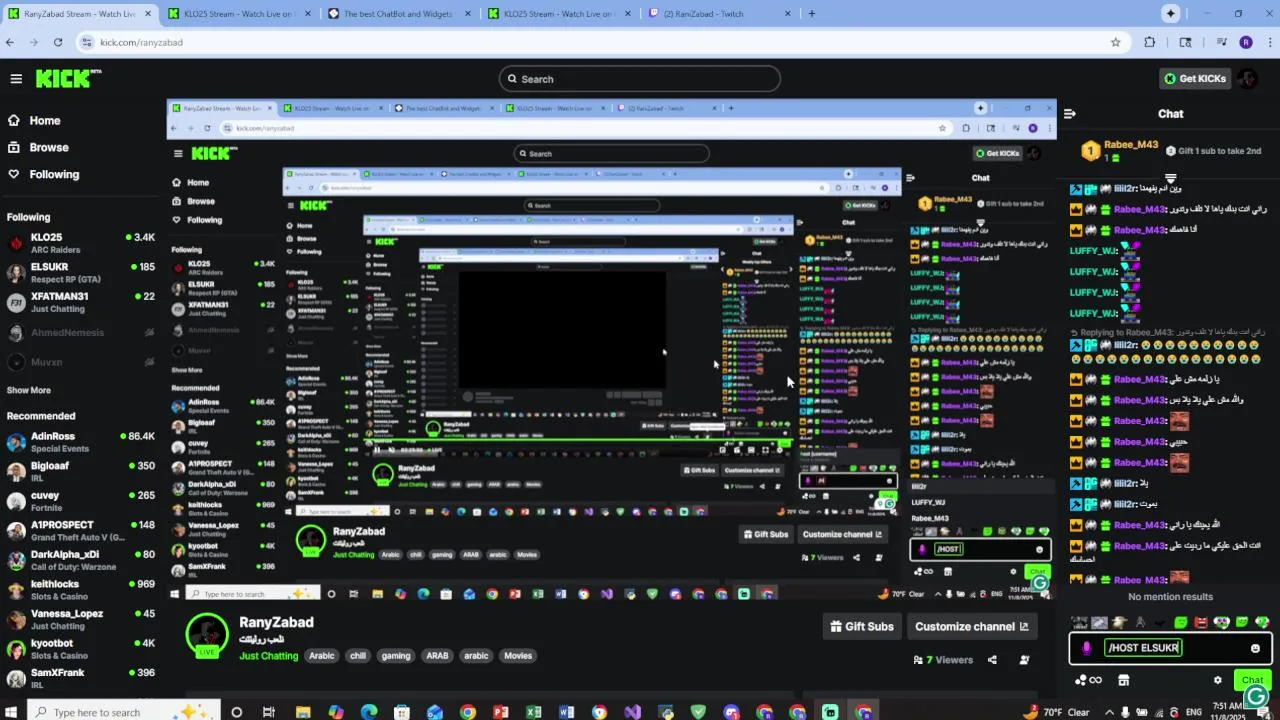The width and height of the screenshot is (1280, 720).
Task: Insert the red angry emote
Action: [x=1201, y=622]
